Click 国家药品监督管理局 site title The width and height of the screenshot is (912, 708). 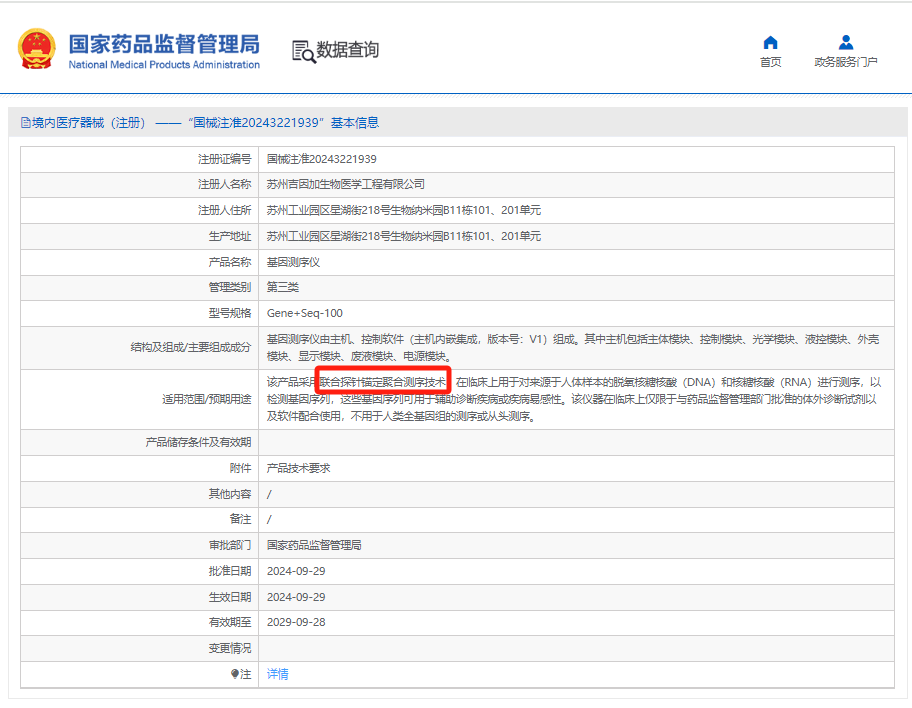[x=164, y=44]
